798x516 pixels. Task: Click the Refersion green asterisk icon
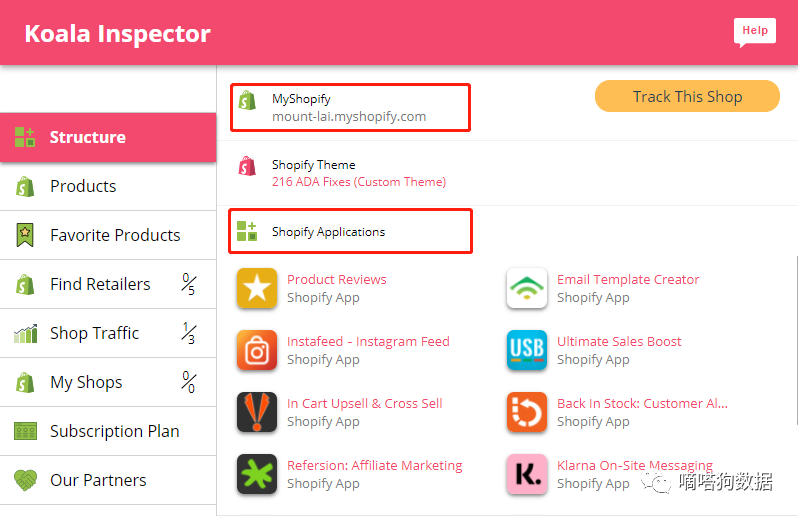coord(257,474)
